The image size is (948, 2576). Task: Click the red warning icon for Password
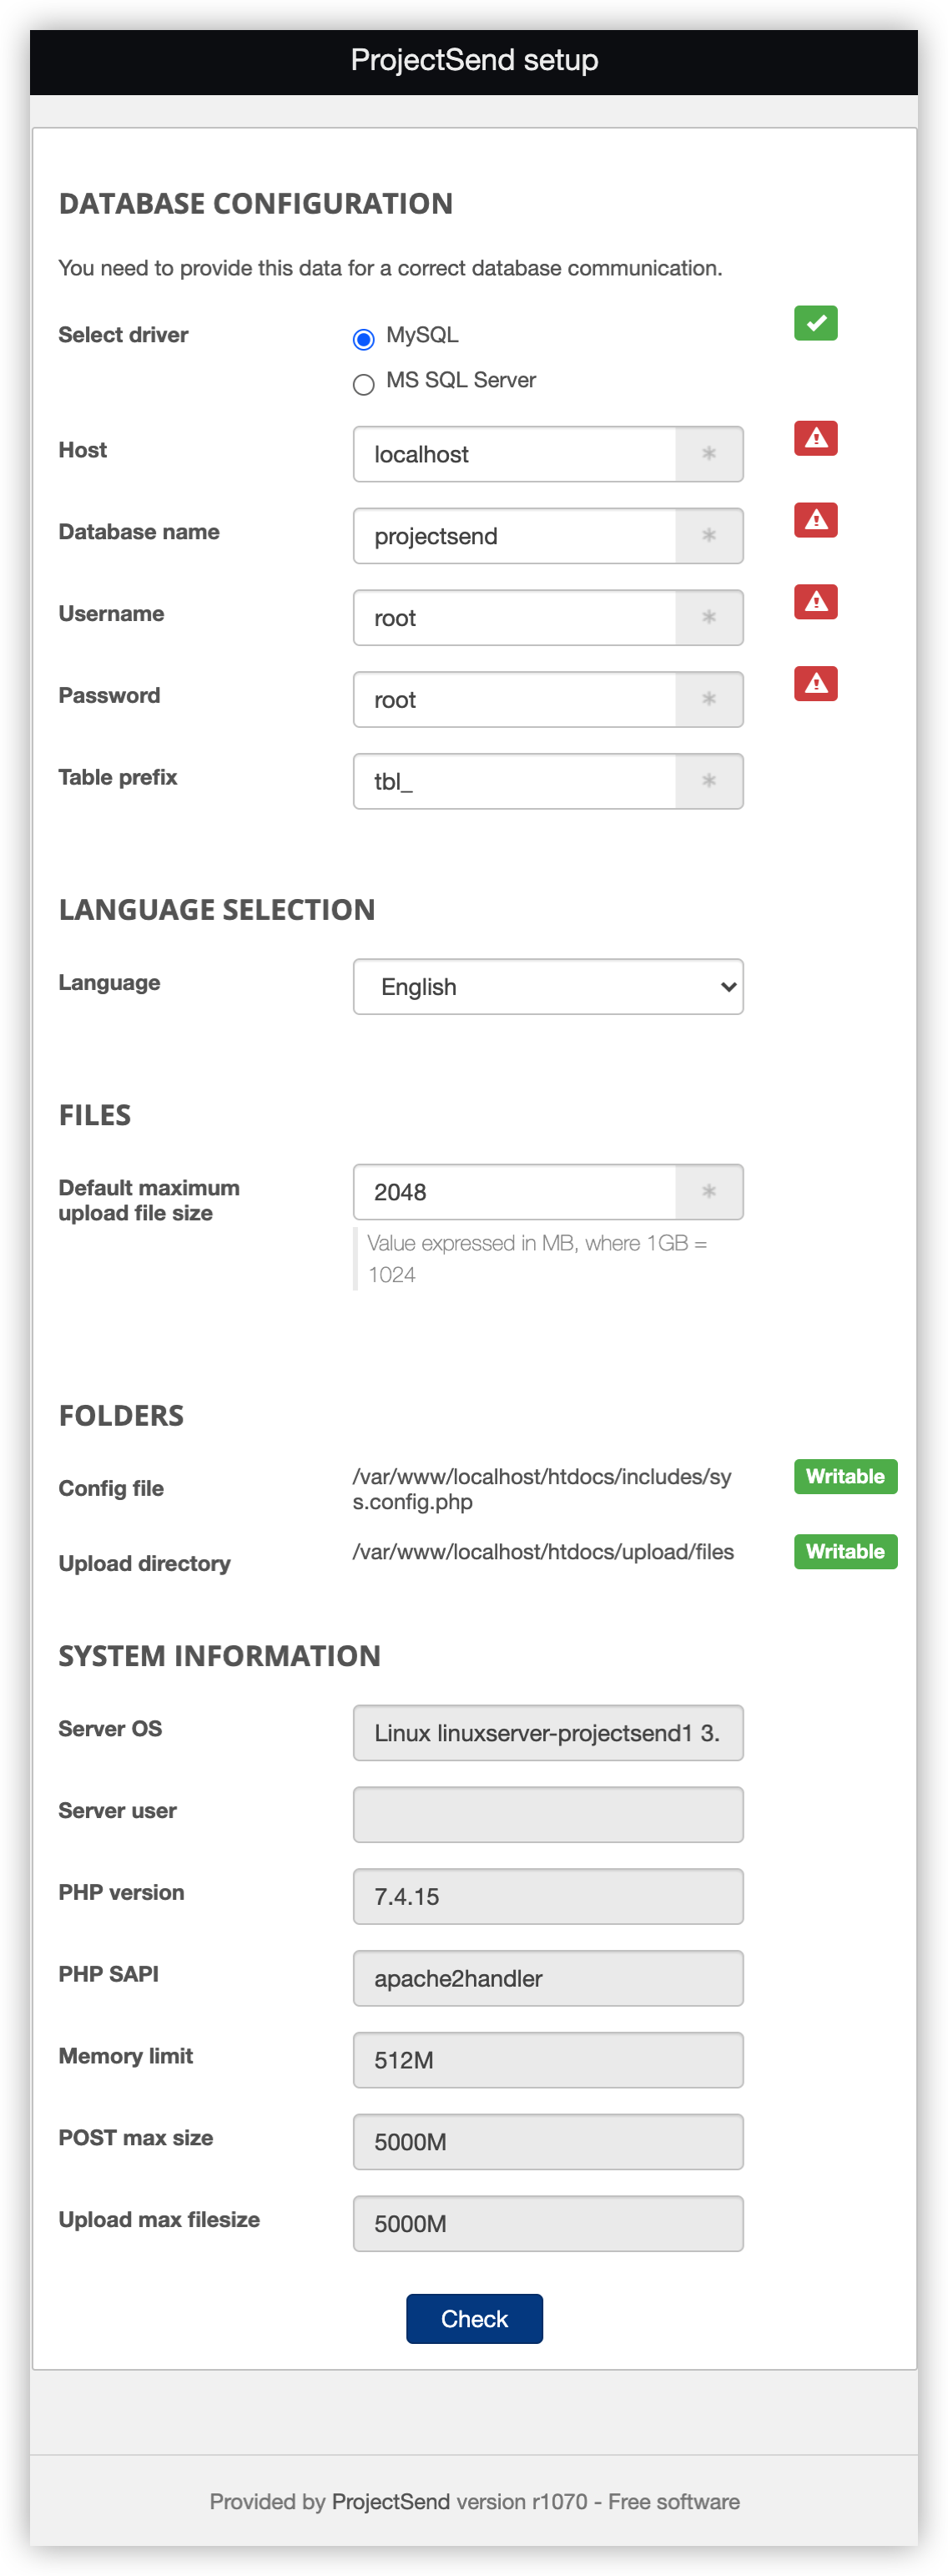click(815, 684)
